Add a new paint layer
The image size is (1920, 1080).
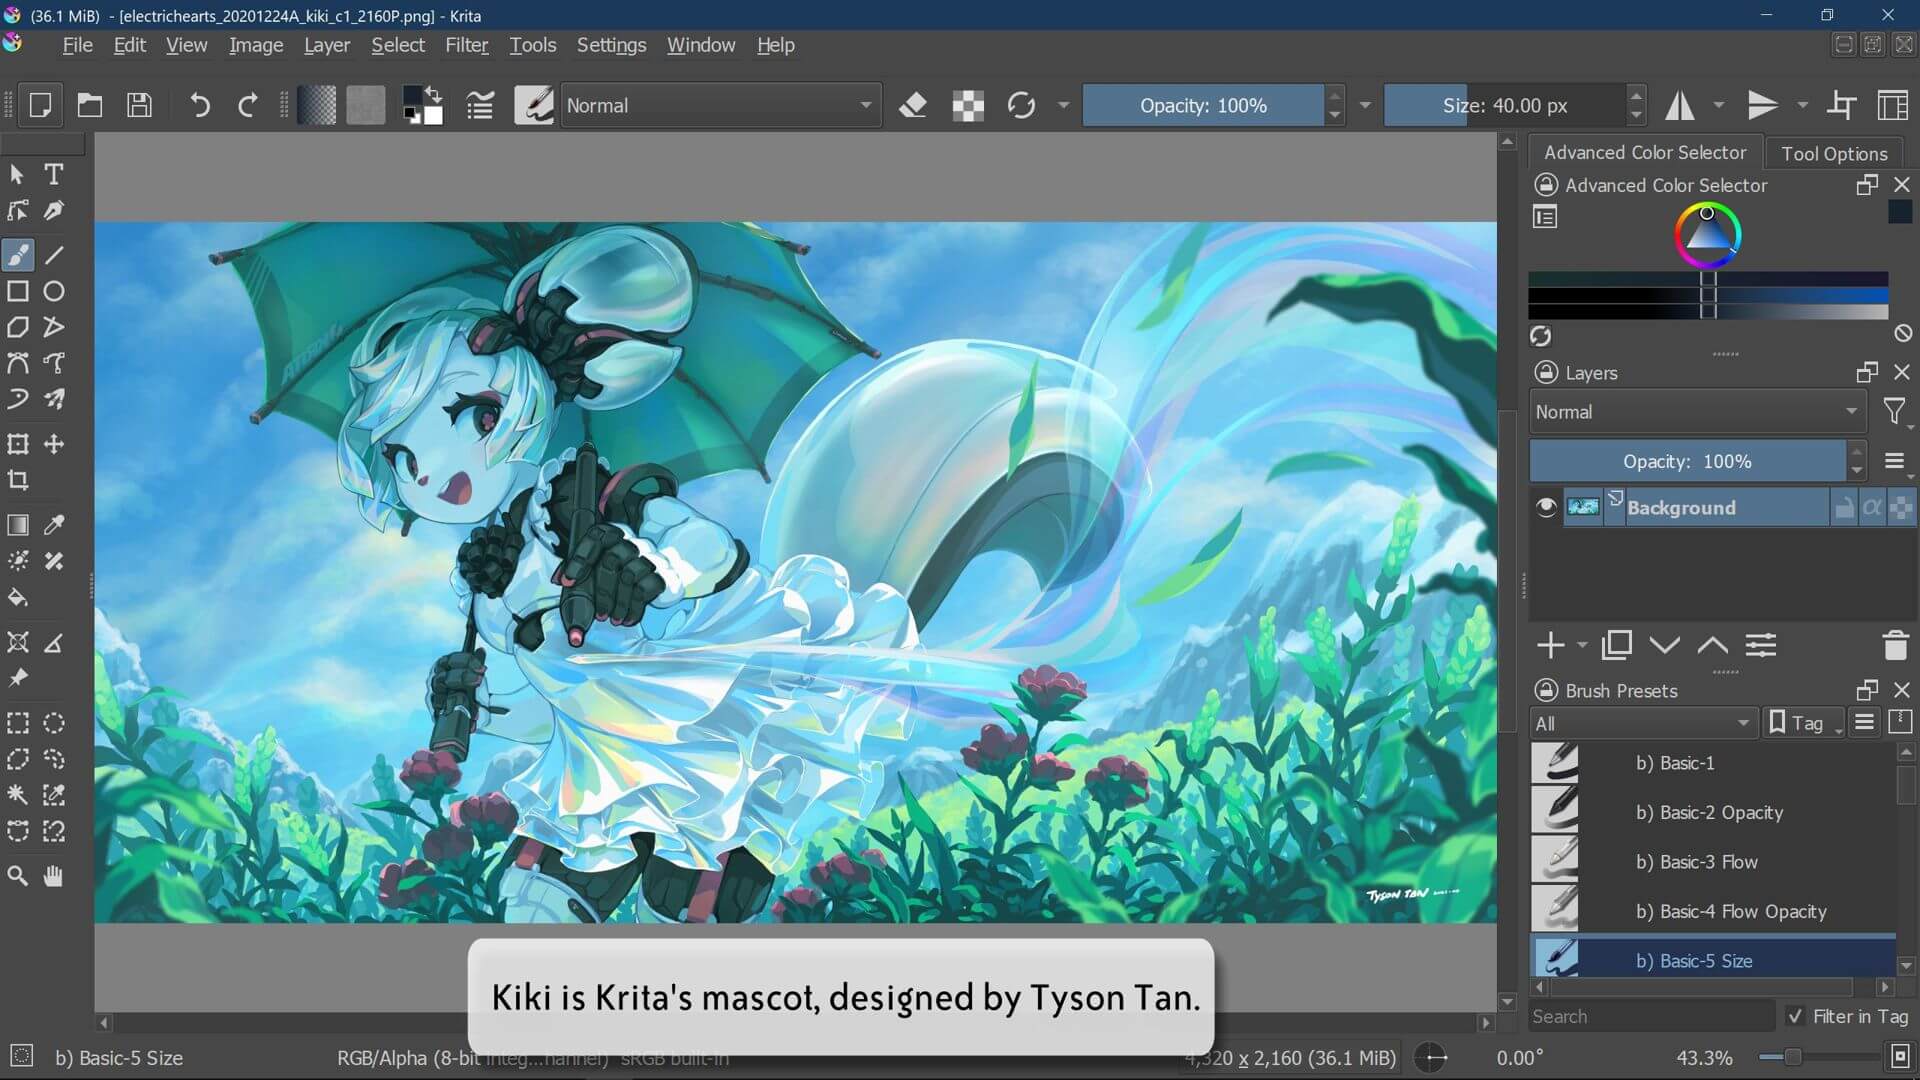point(1550,645)
